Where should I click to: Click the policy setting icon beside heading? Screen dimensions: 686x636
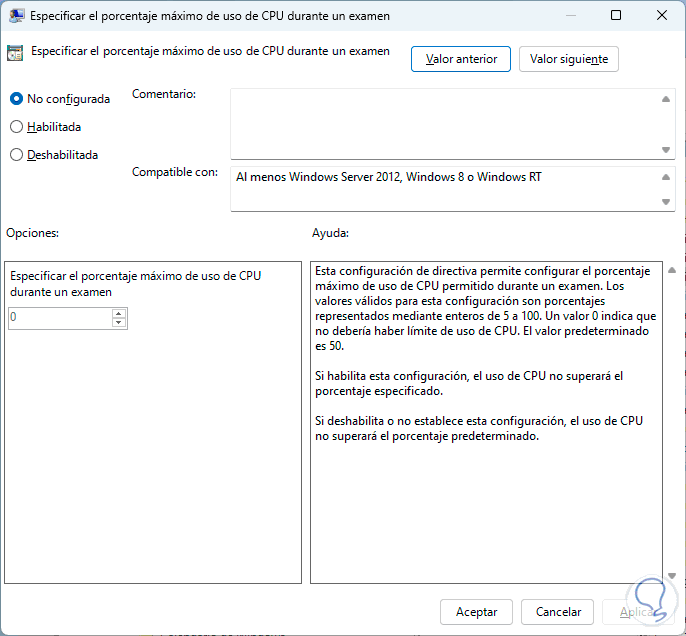coord(15,53)
